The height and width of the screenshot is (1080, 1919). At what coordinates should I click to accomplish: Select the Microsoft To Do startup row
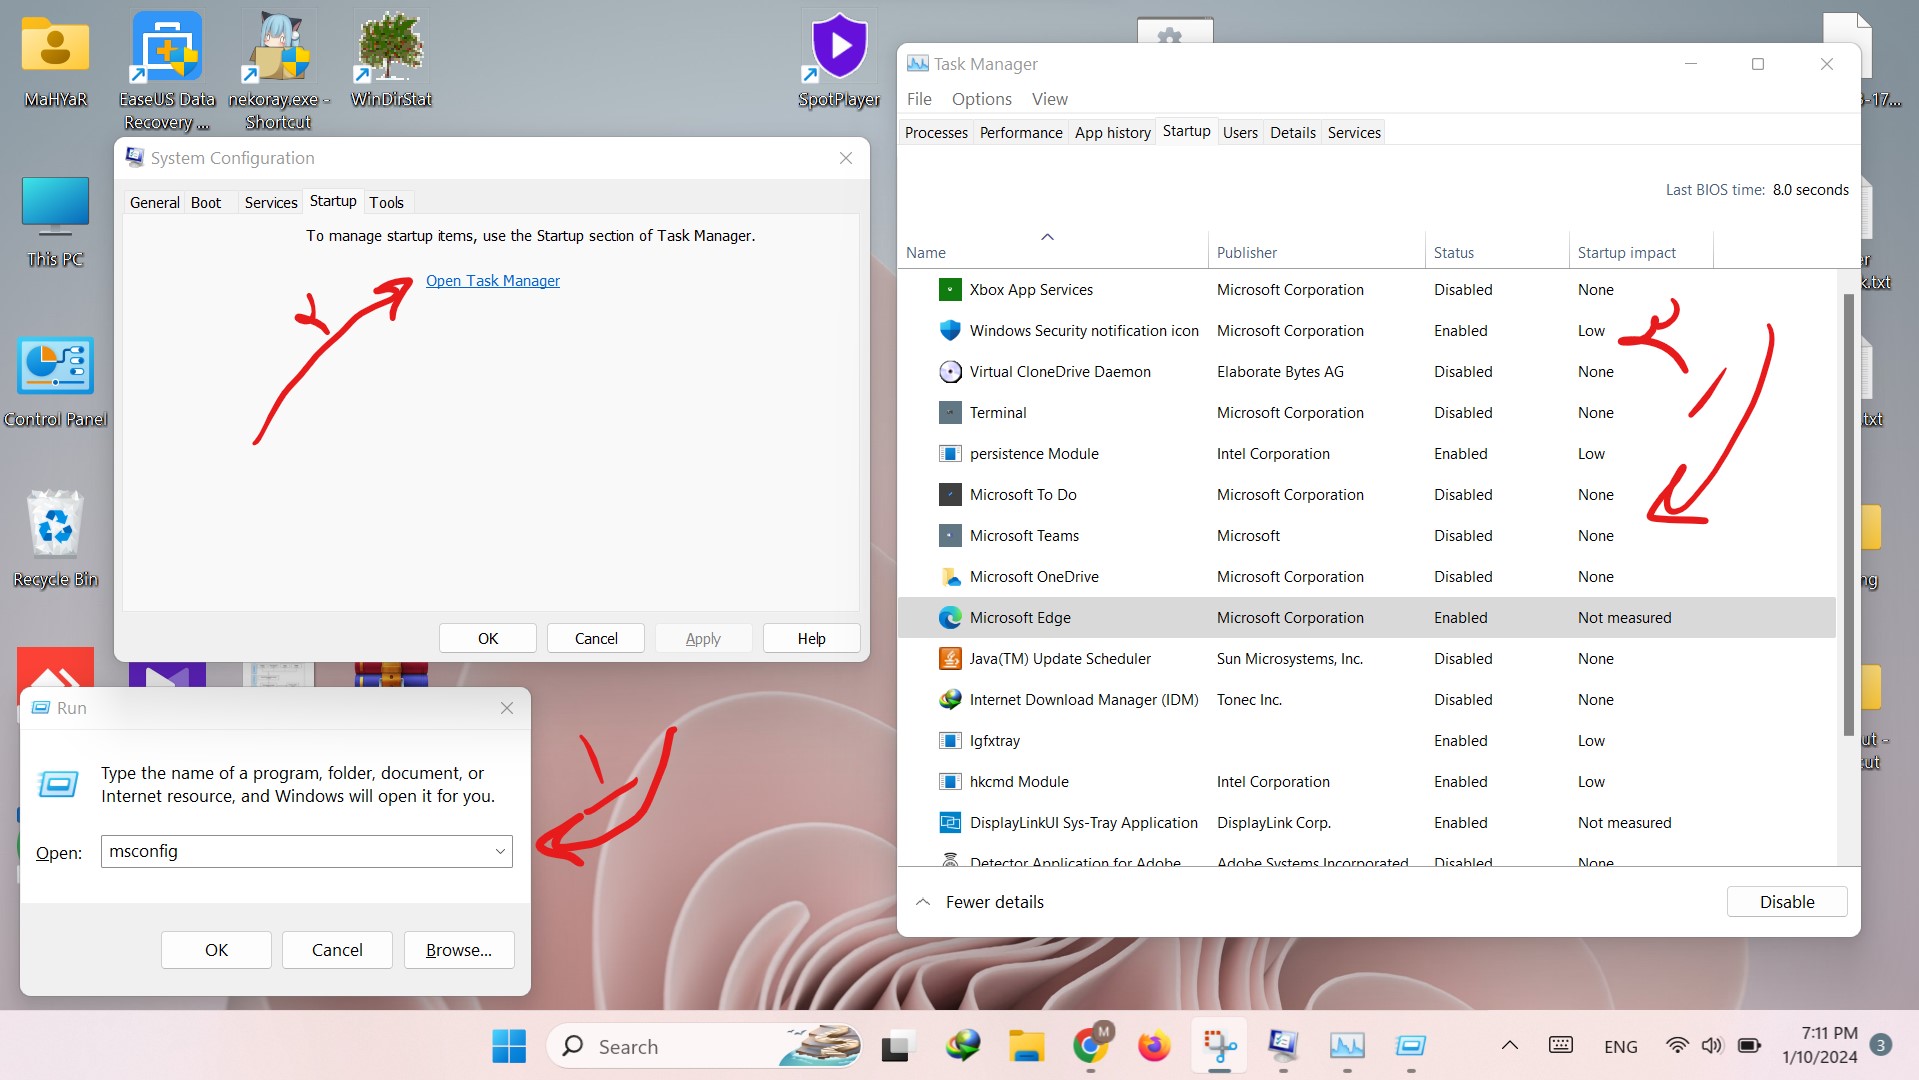coord(1366,495)
